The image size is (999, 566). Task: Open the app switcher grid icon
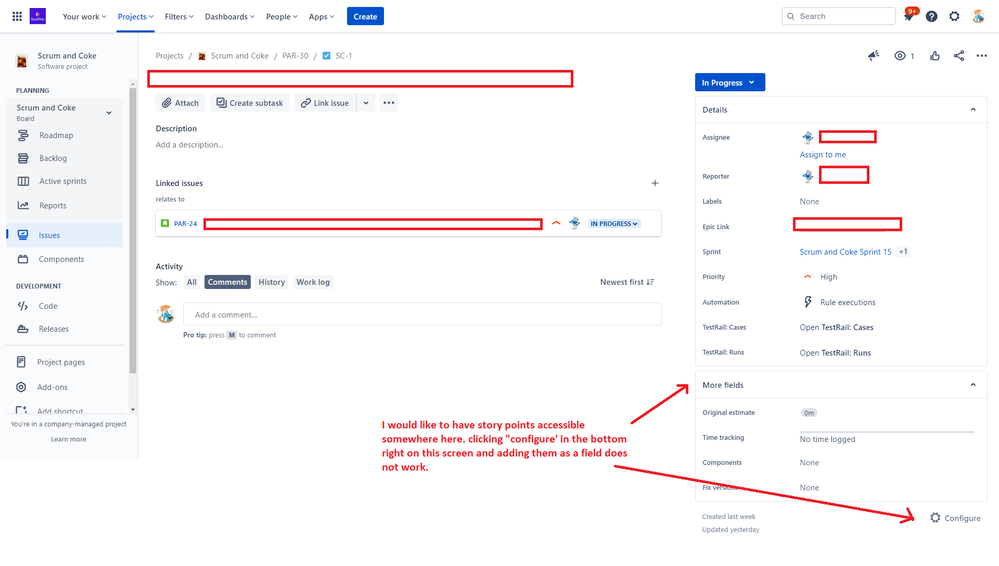(x=17, y=17)
